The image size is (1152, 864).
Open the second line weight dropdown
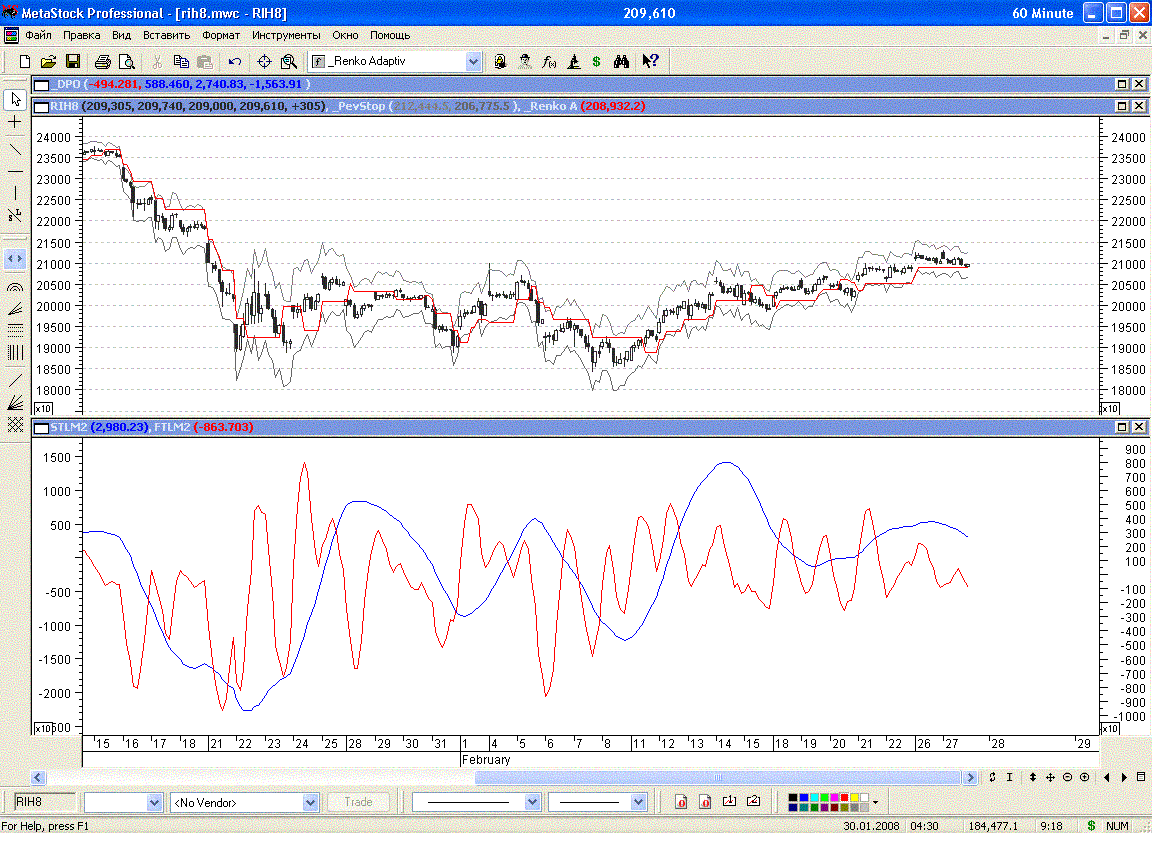coord(638,802)
